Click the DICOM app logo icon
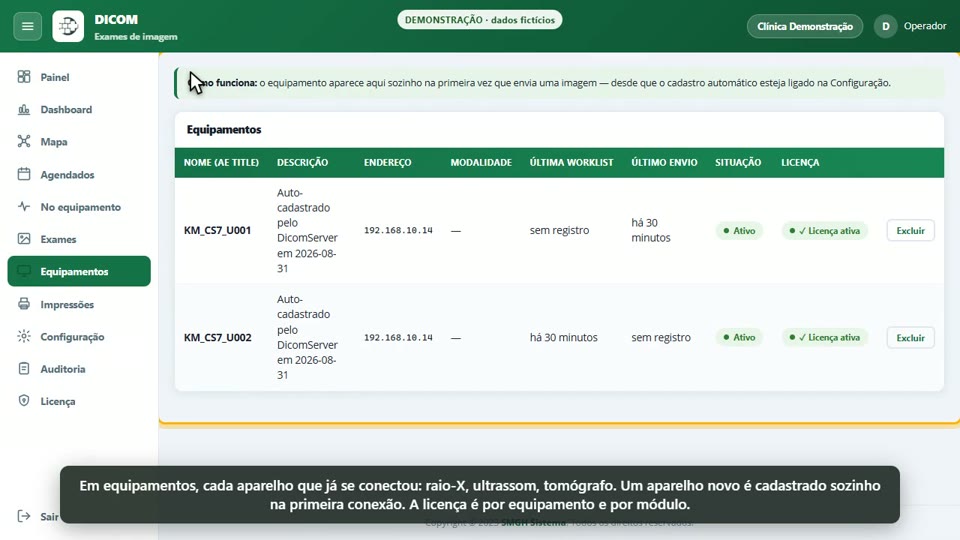The width and height of the screenshot is (960, 540). pyautogui.click(x=68, y=26)
